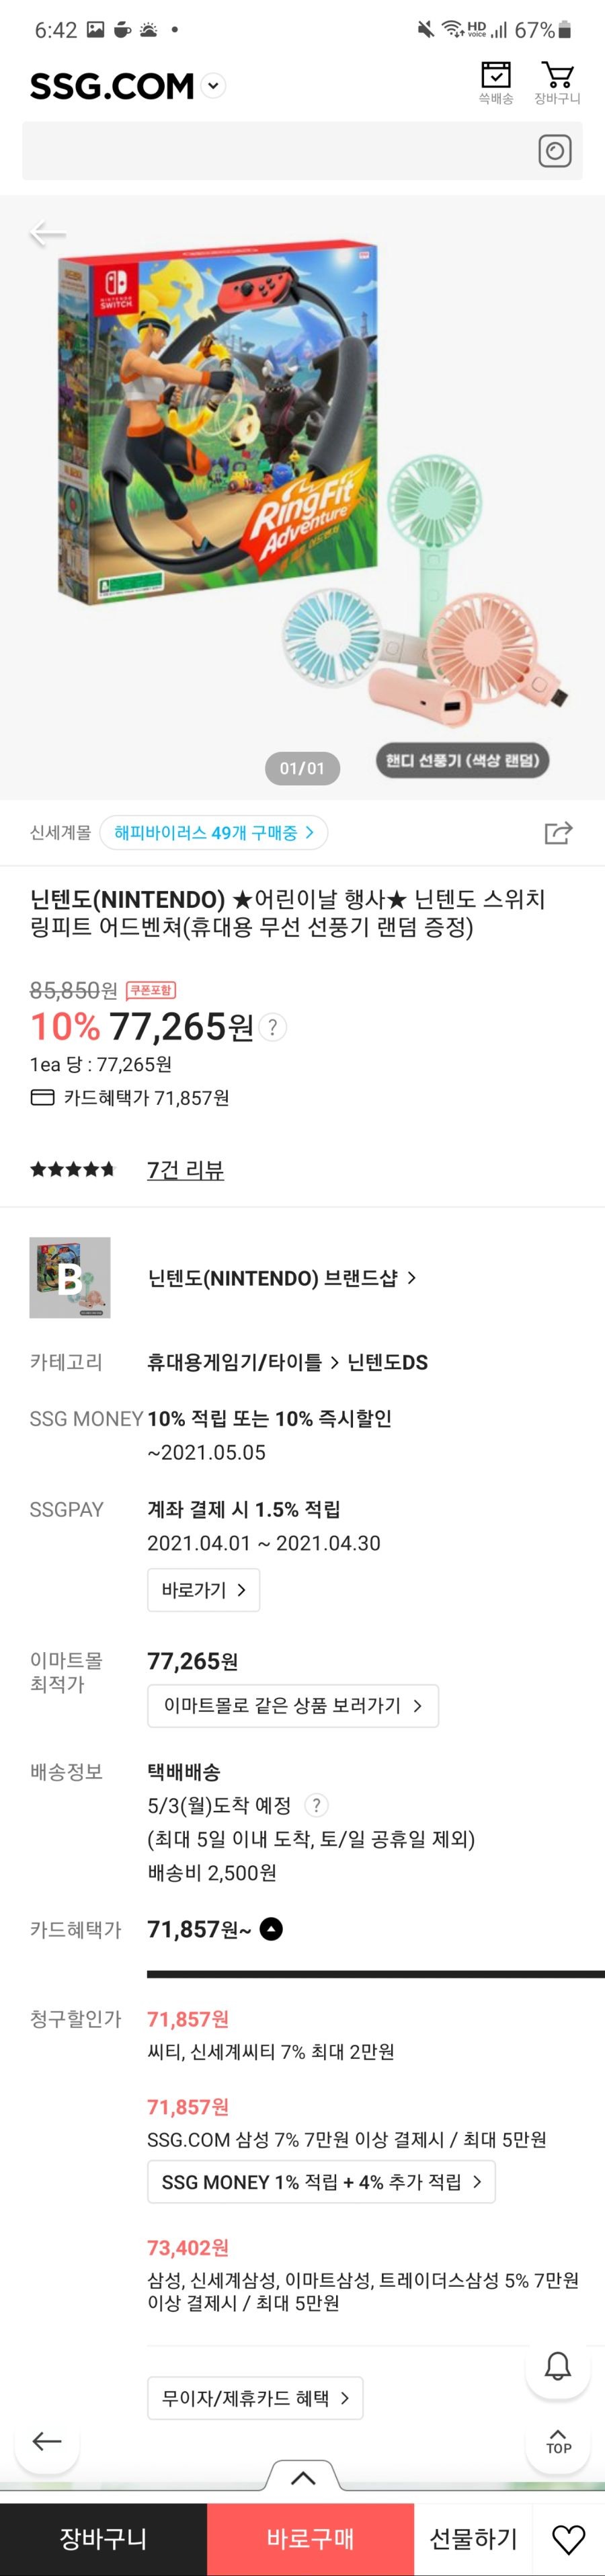Open 닌텐도(NINTENDO) 브랜드샵 link
The width and height of the screenshot is (605, 2576).
click(282, 1278)
